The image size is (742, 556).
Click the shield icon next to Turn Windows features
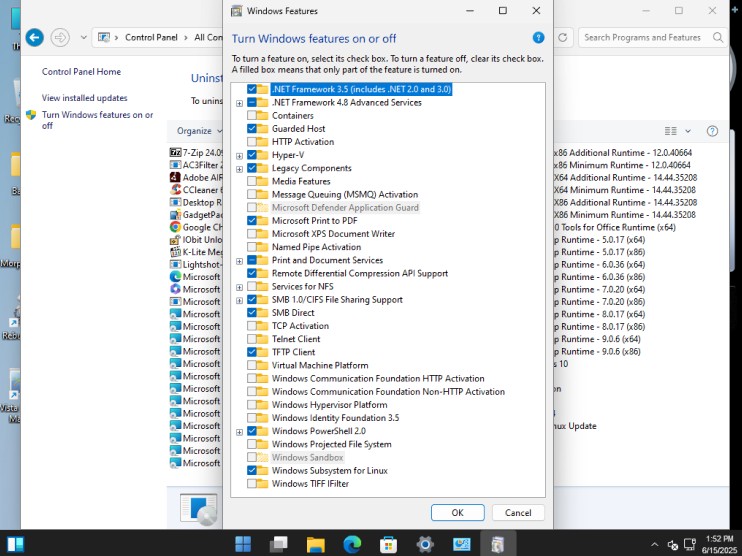point(31,115)
